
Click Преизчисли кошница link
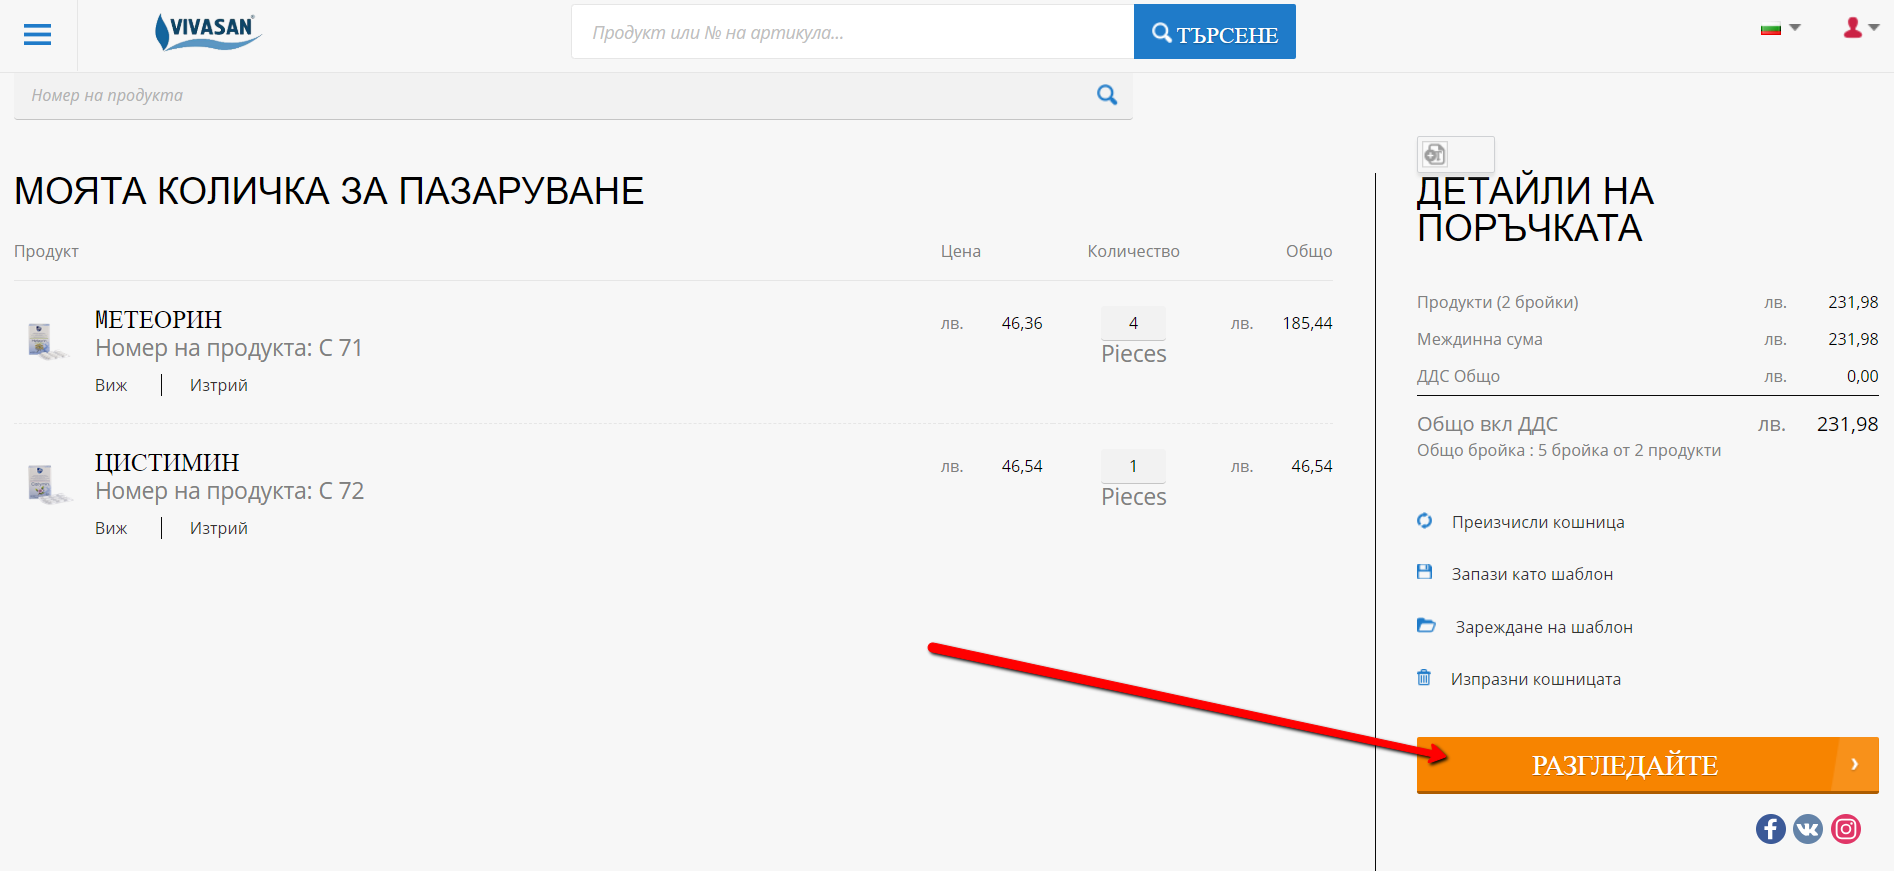tap(1538, 522)
